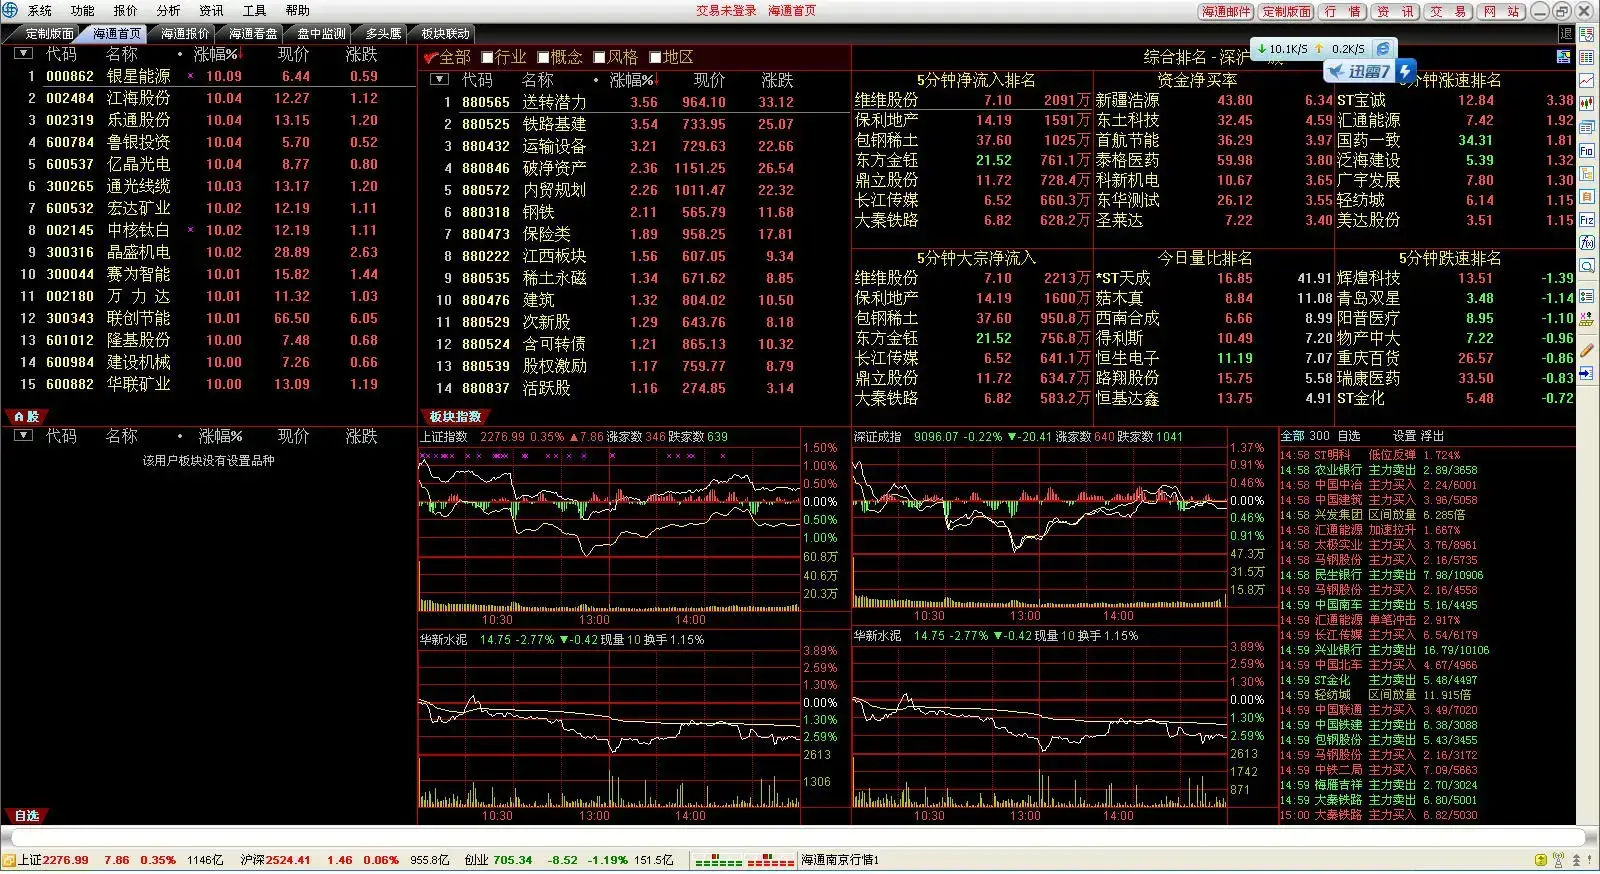1600x874 pixels.
Task: Click the list options sidebar icon
Action: [x=1587, y=297]
